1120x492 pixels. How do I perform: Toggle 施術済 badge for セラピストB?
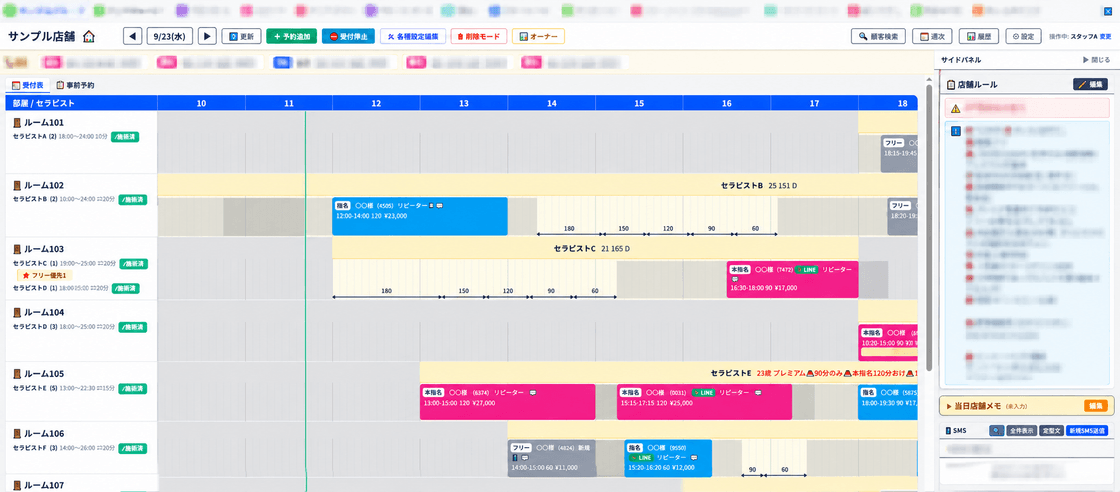133,199
